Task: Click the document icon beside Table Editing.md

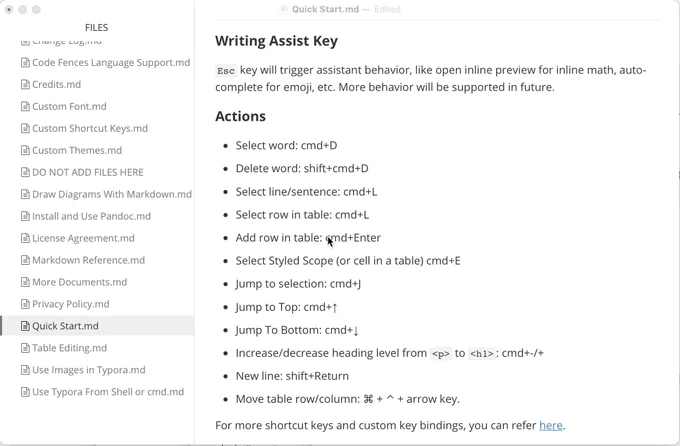Action: point(26,348)
